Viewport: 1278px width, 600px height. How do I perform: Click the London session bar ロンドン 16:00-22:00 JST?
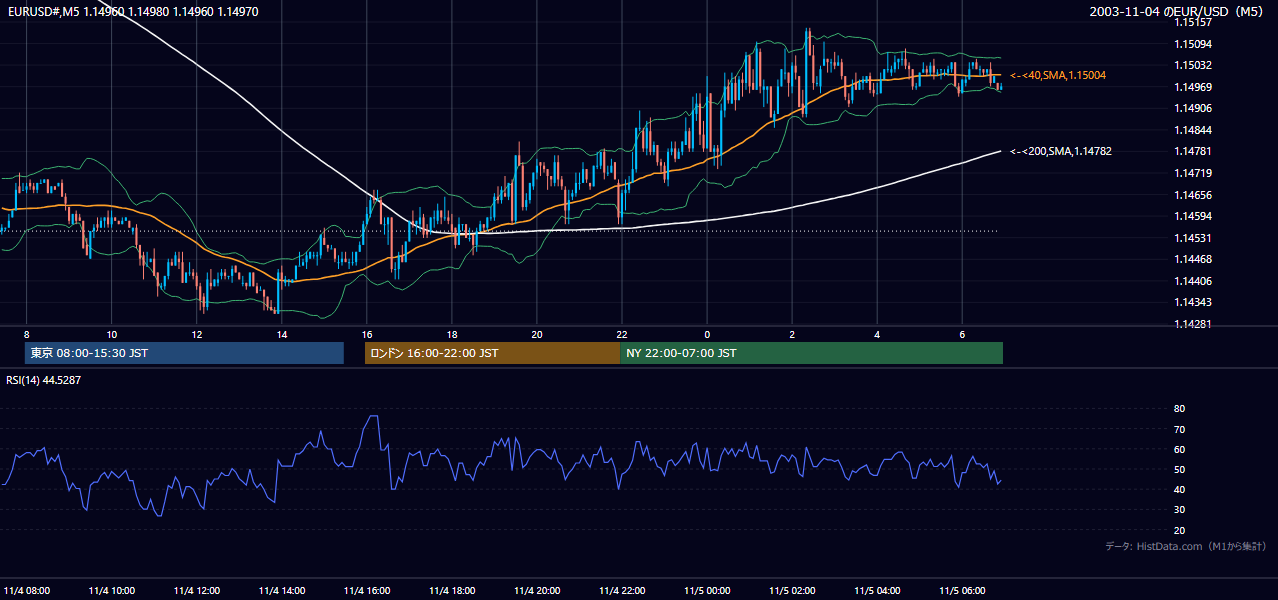point(492,353)
